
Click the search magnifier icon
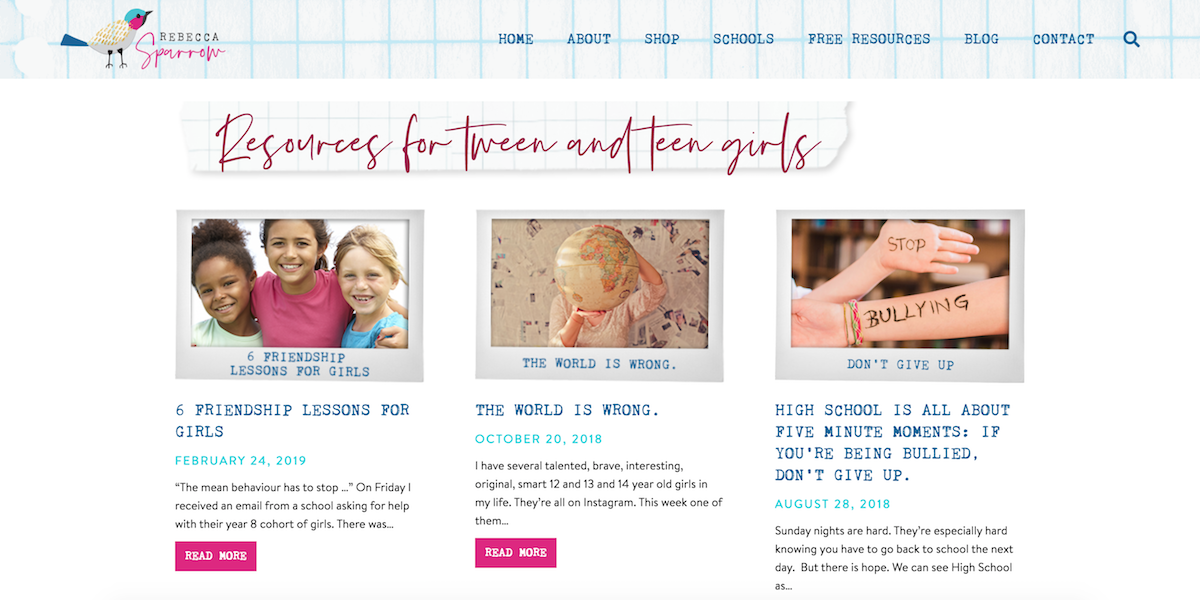pyautogui.click(x=1131, y=39)
